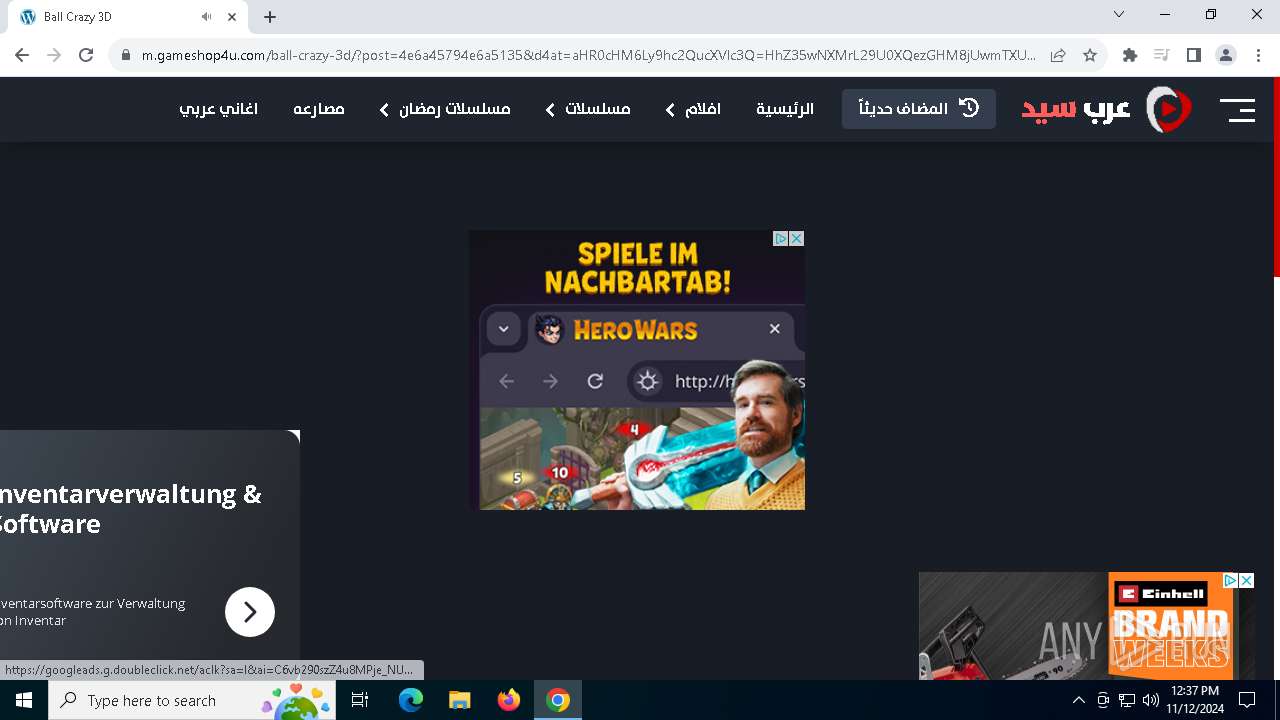
Task: Open the Chrome three-dot menu
Action: tap(1257, 55)
